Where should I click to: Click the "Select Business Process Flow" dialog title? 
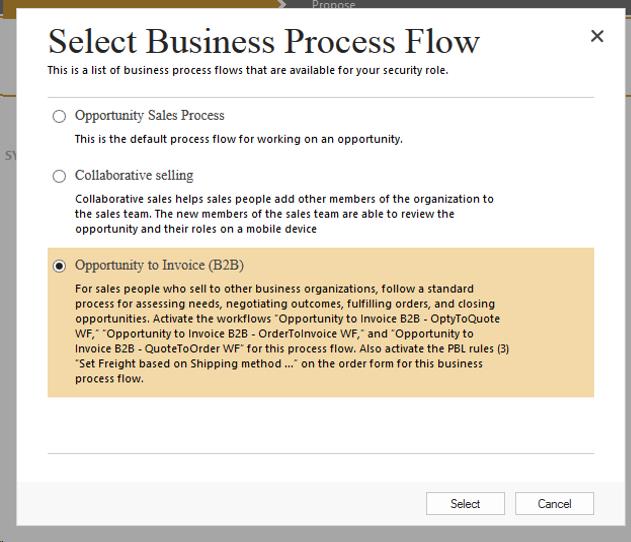[264, 41]
